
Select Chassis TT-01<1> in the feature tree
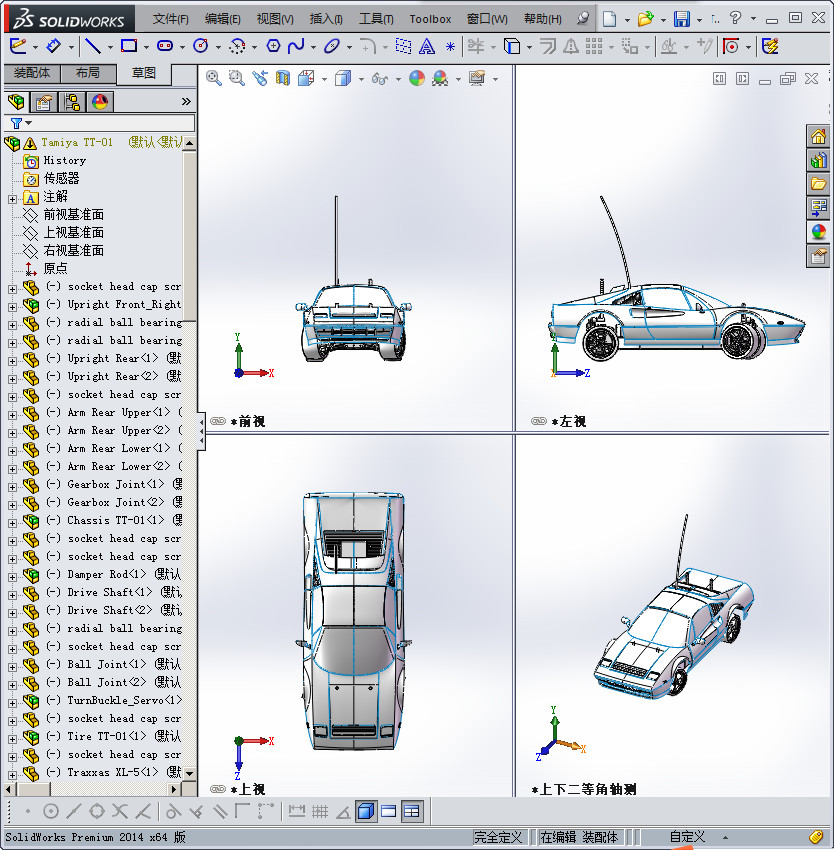pyautogui.click(x=115, y=520)
